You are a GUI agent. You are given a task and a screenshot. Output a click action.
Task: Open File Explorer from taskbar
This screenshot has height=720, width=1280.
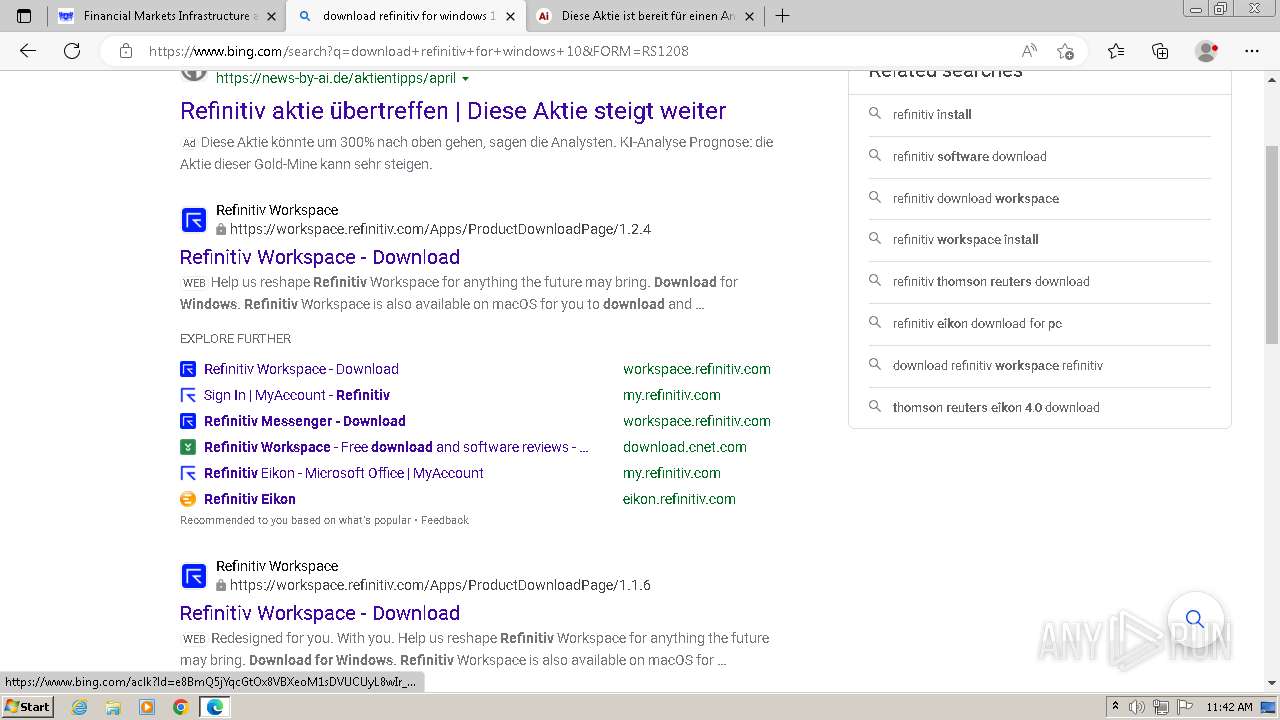[113, 707]
